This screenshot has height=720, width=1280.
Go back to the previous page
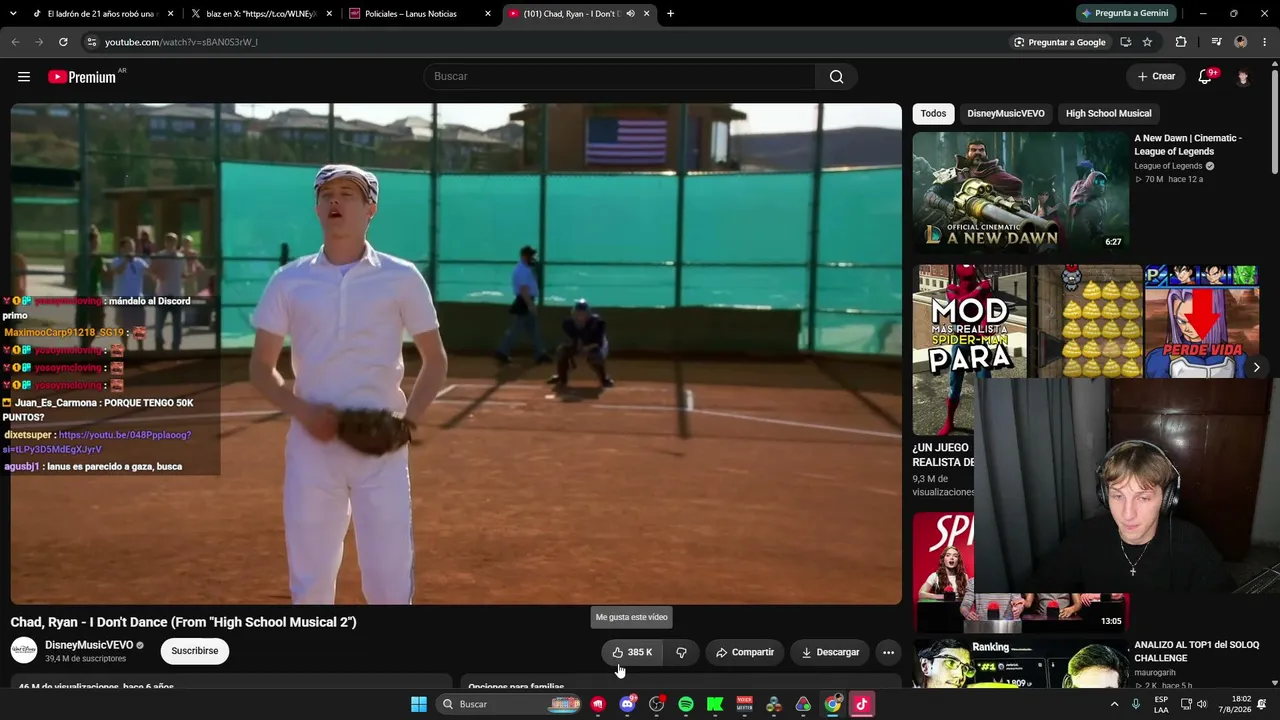(x=15, y=42)
